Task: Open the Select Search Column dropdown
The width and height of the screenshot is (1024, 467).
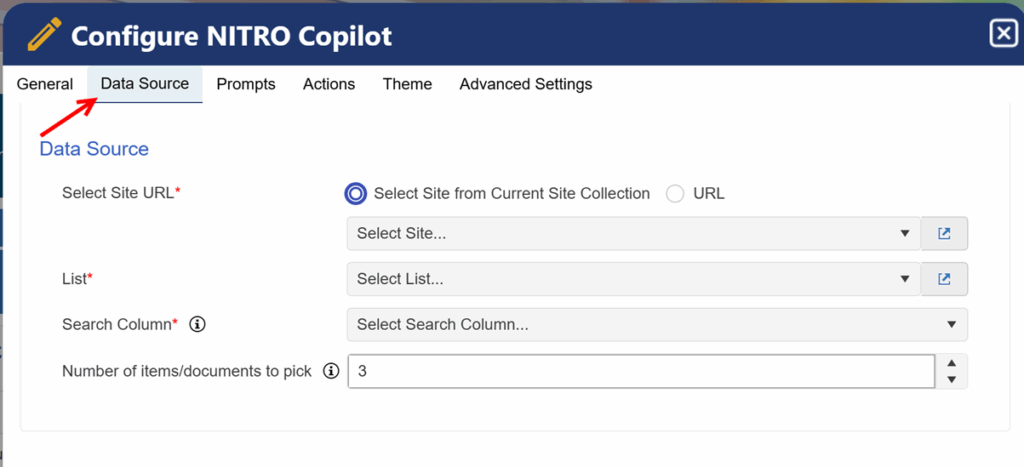Action: (657, 325)
